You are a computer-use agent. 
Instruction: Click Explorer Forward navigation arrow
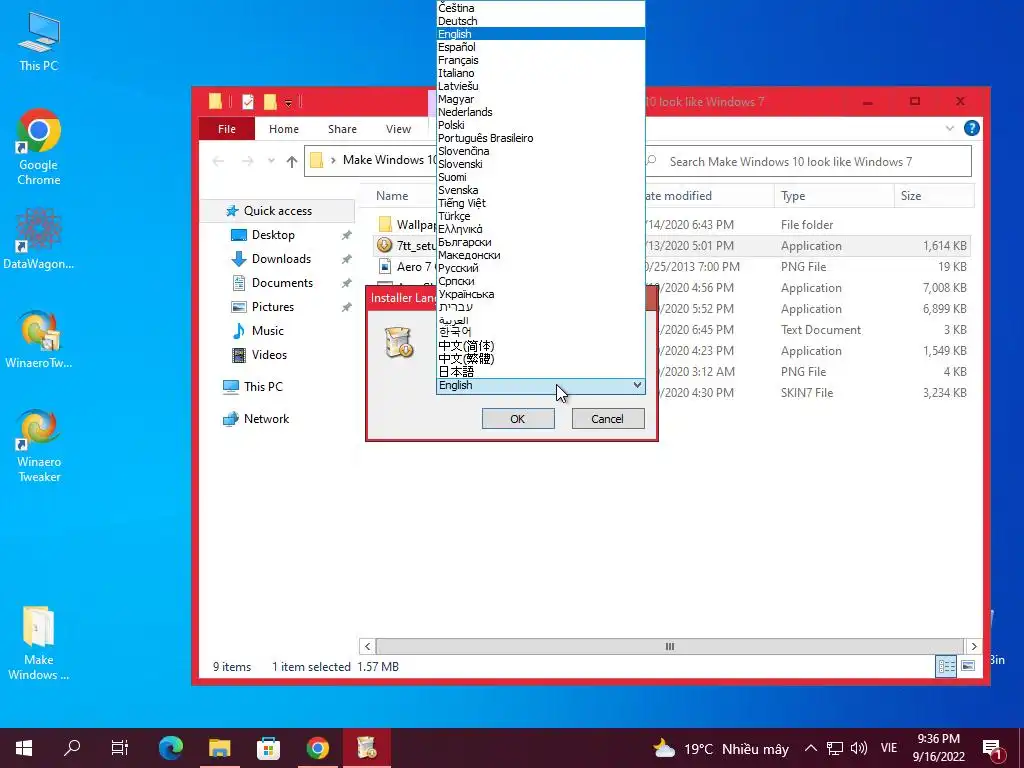click(x=248, y=161)
